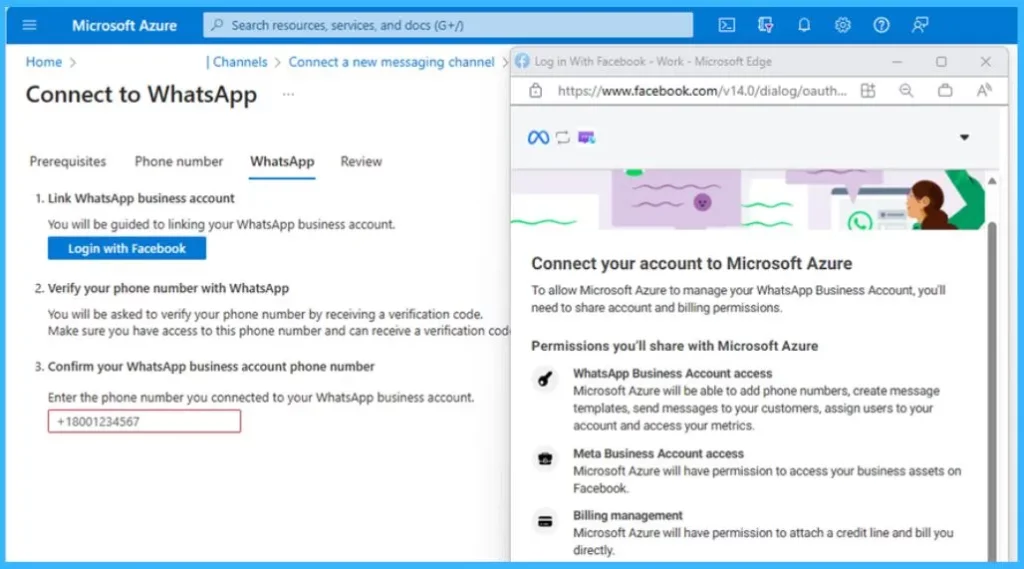Click the search magnifier icon in Azure search bar
The width and height of the screenshot is (1024, 569).
coord(217,25)
